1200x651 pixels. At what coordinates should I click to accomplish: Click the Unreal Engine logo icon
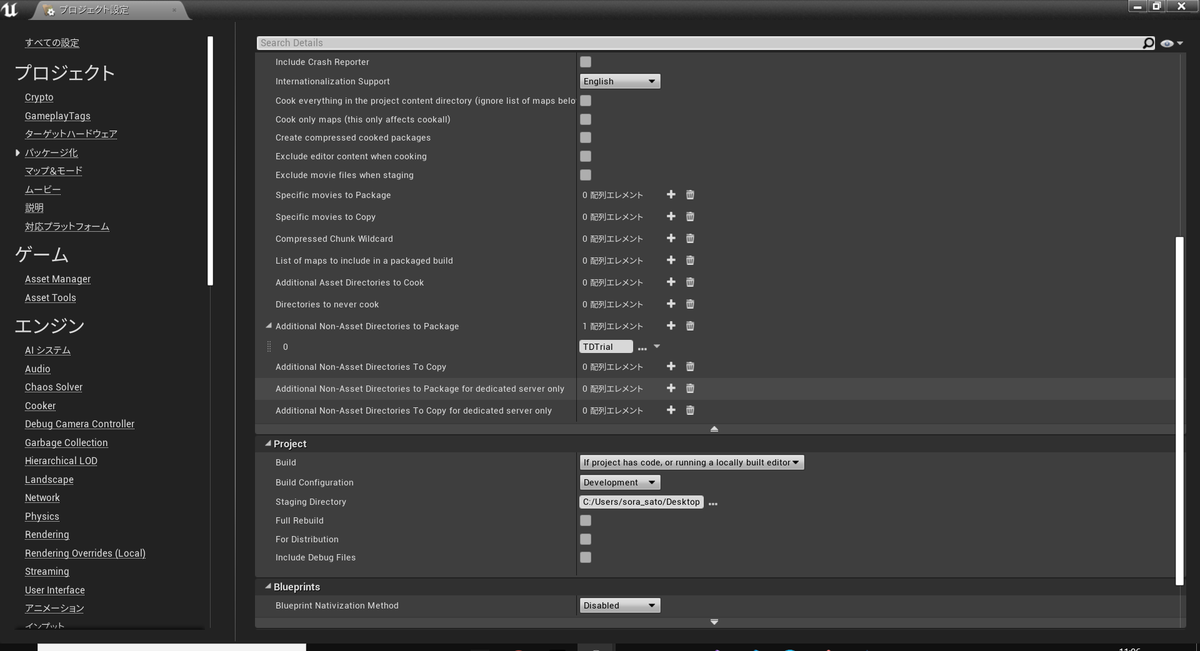[10, 9]
